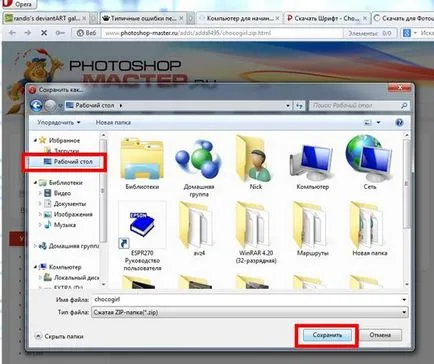Open the Help question mark icon
The width and height of the screenshot is (434, 364).
[x=399, y=123]
